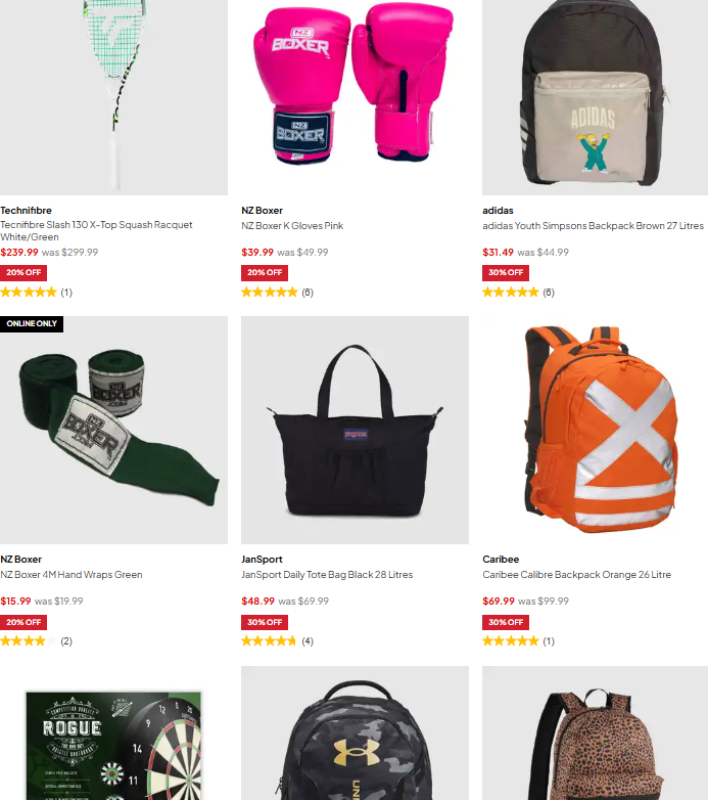Open the NZ Boxer K Gloves Pink link
The image size is (708, 800).
292,226
